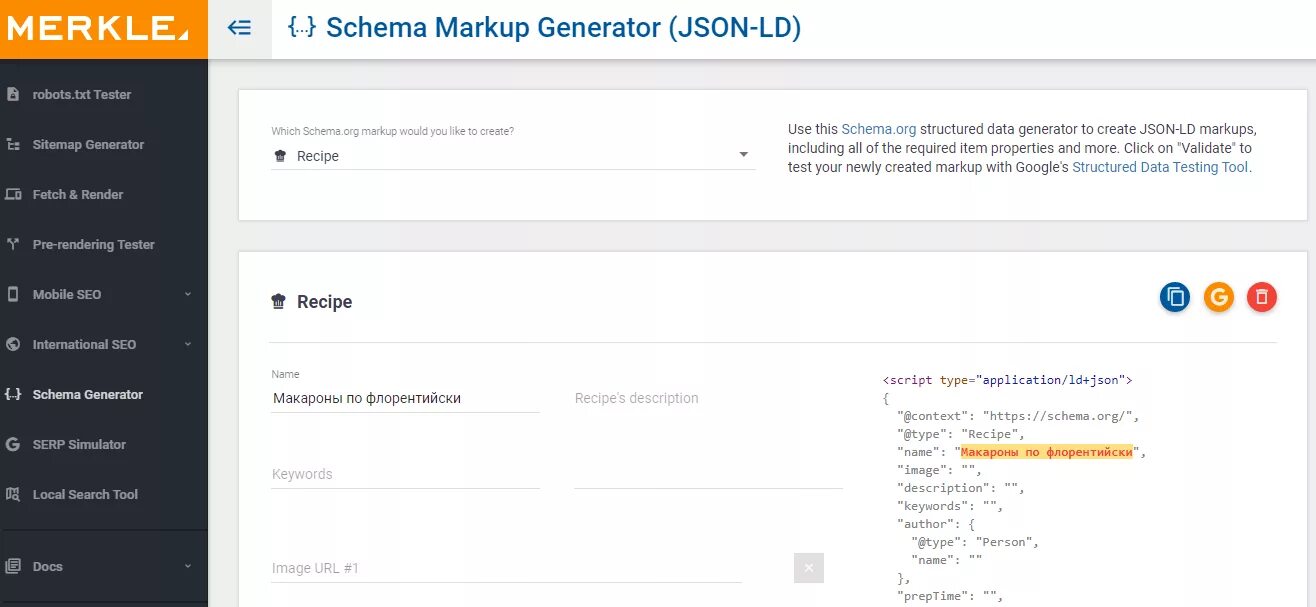This screenshot has width=1316, height=607.
Task: Click the Local Search Tool map icon
Action: click(13, 495)
